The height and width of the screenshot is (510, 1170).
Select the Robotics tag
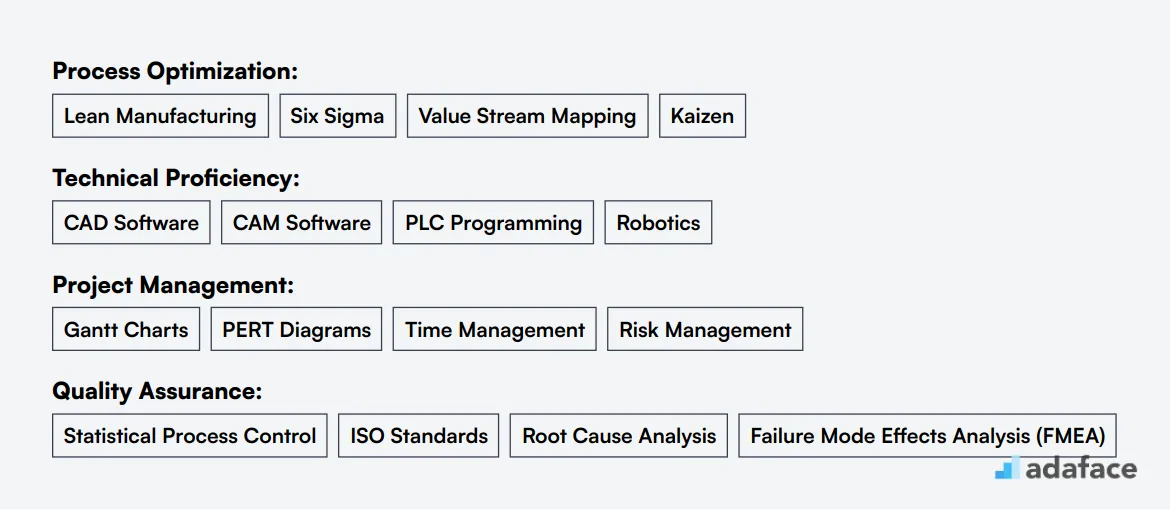coord(658,223)
